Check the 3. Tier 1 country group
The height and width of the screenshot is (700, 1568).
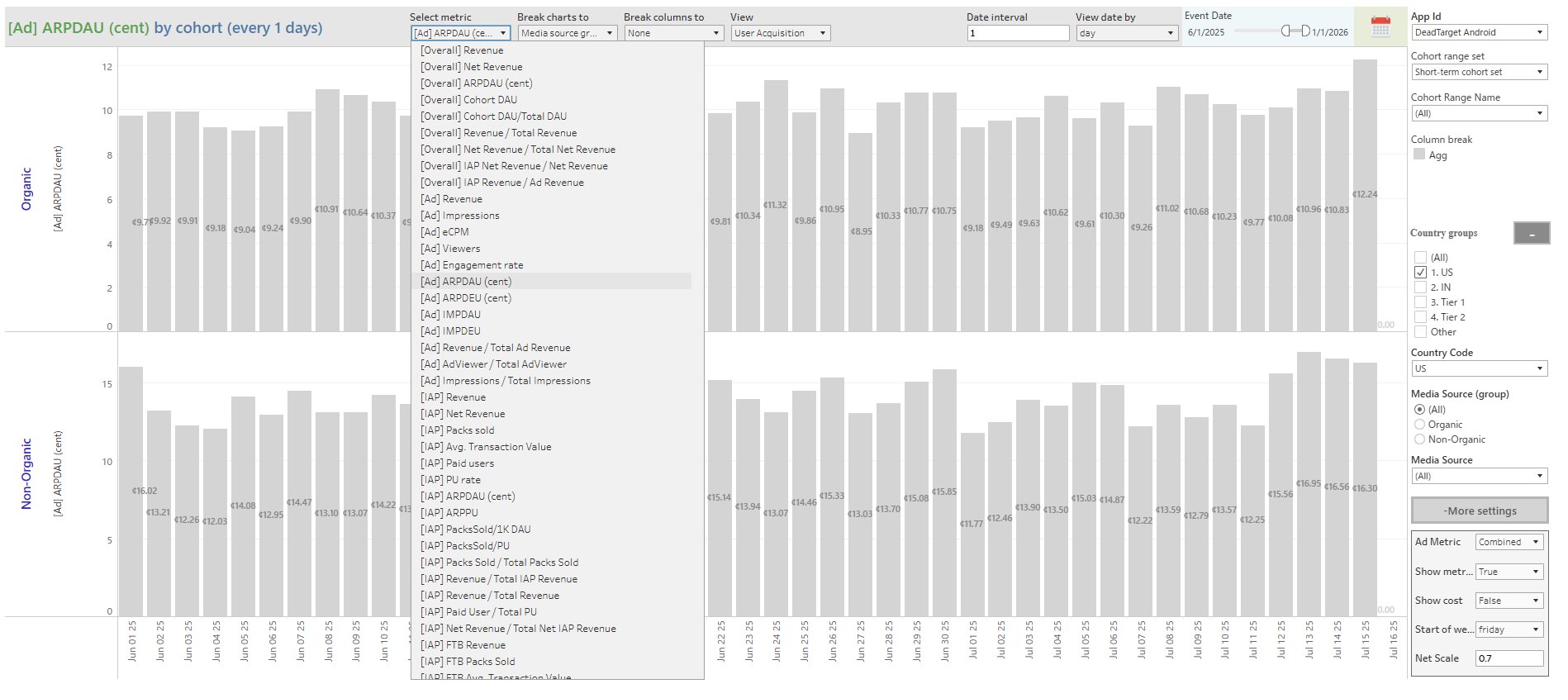(1420, 302)
